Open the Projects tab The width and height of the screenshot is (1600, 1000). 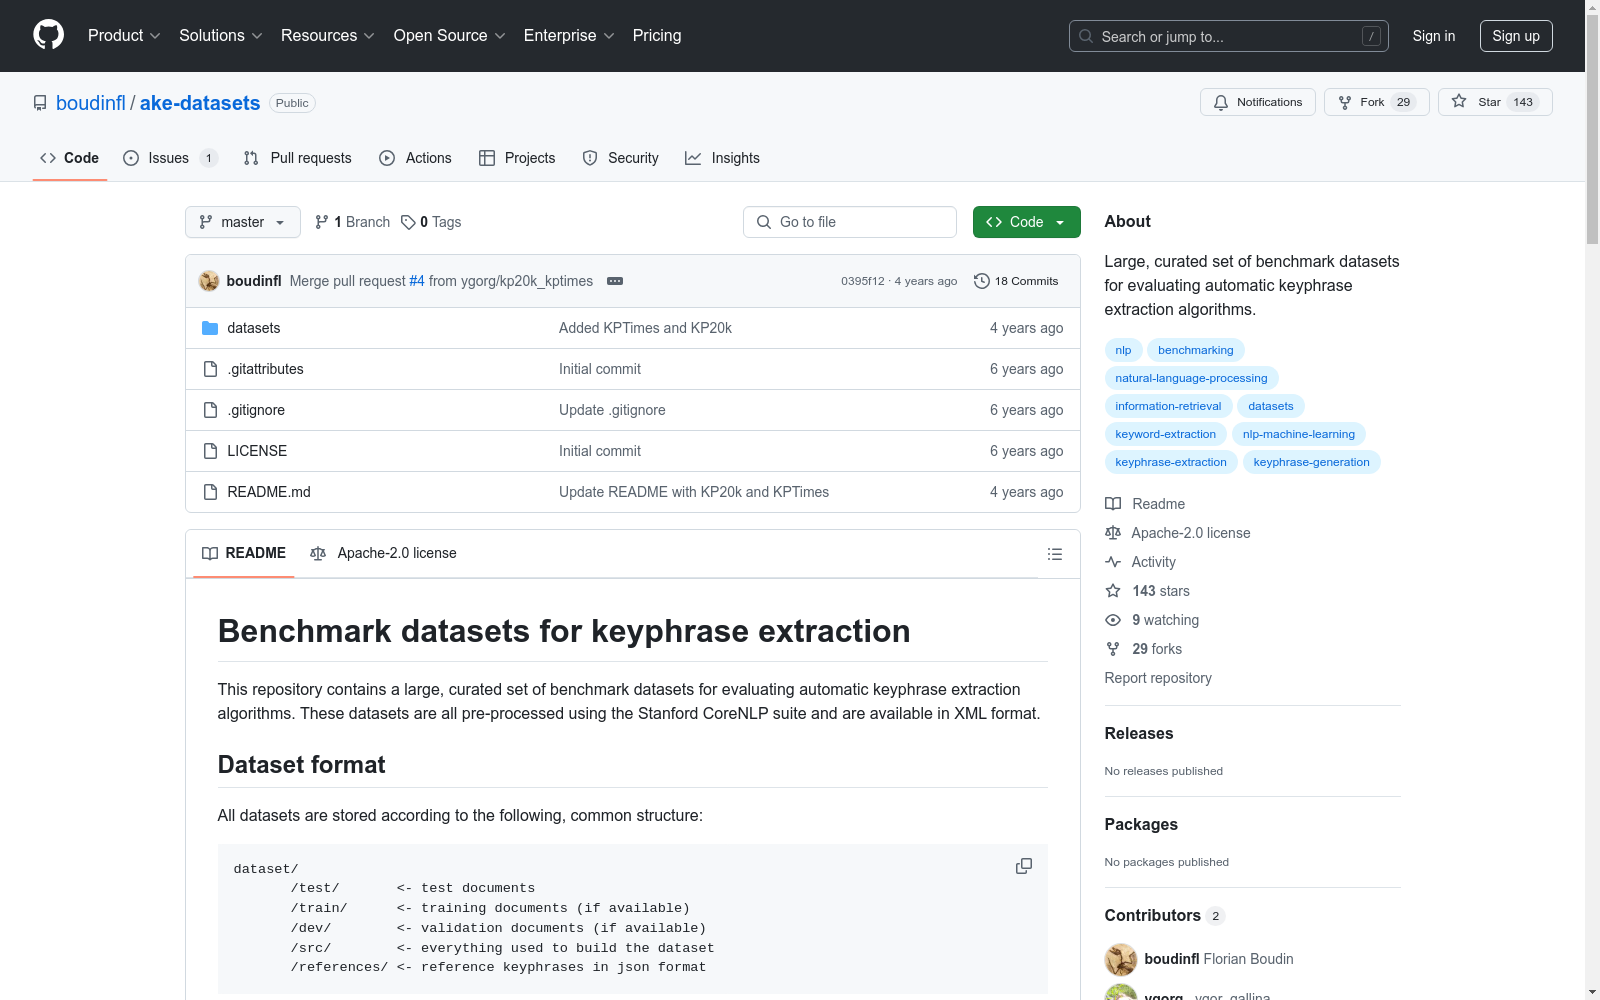click(x=517, y=158)
